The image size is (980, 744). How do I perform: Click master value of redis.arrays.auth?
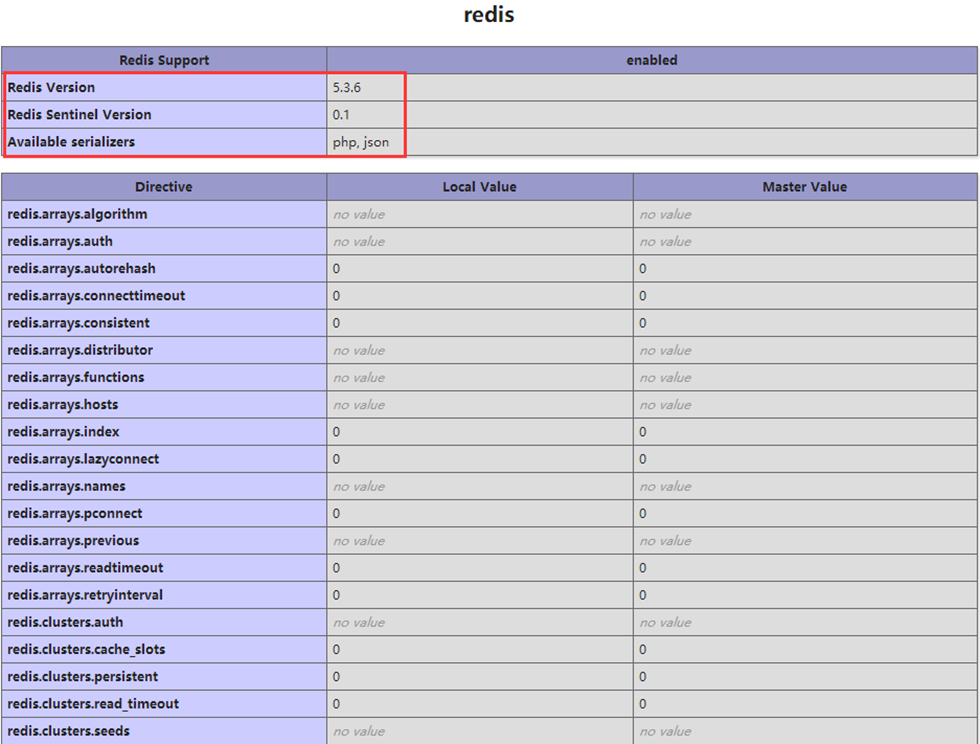[x=665, y=241]
